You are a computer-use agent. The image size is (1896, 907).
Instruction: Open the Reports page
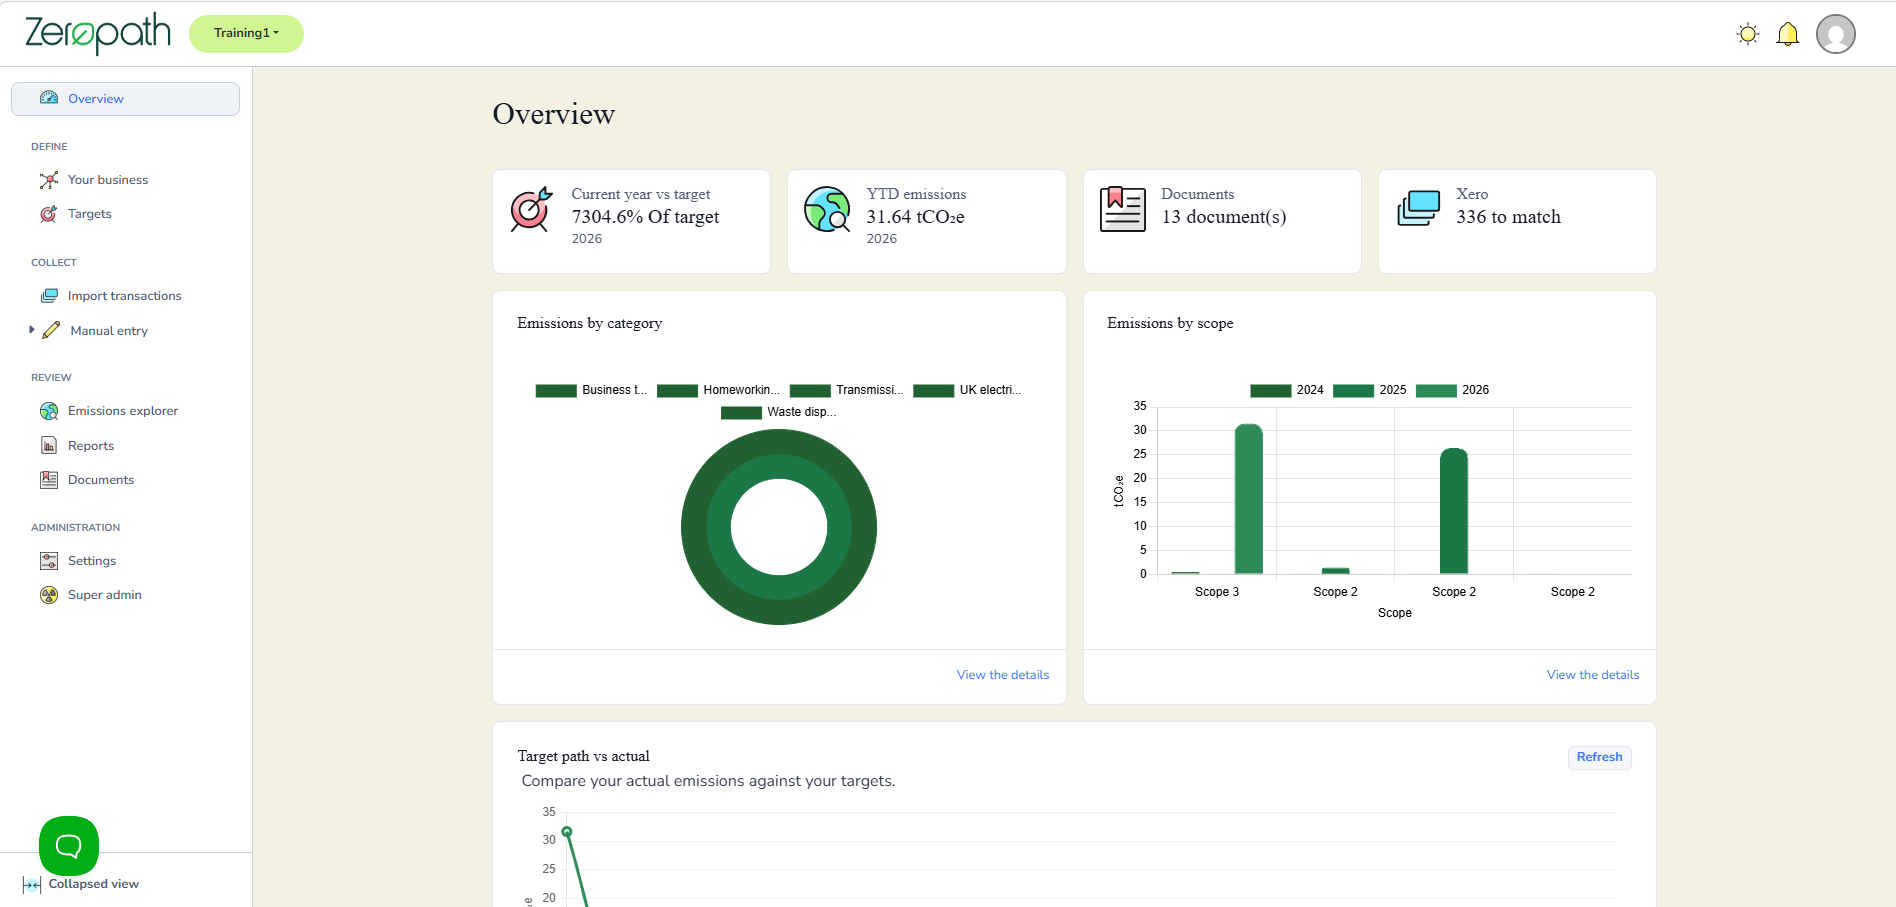click(x=91, y=446)
